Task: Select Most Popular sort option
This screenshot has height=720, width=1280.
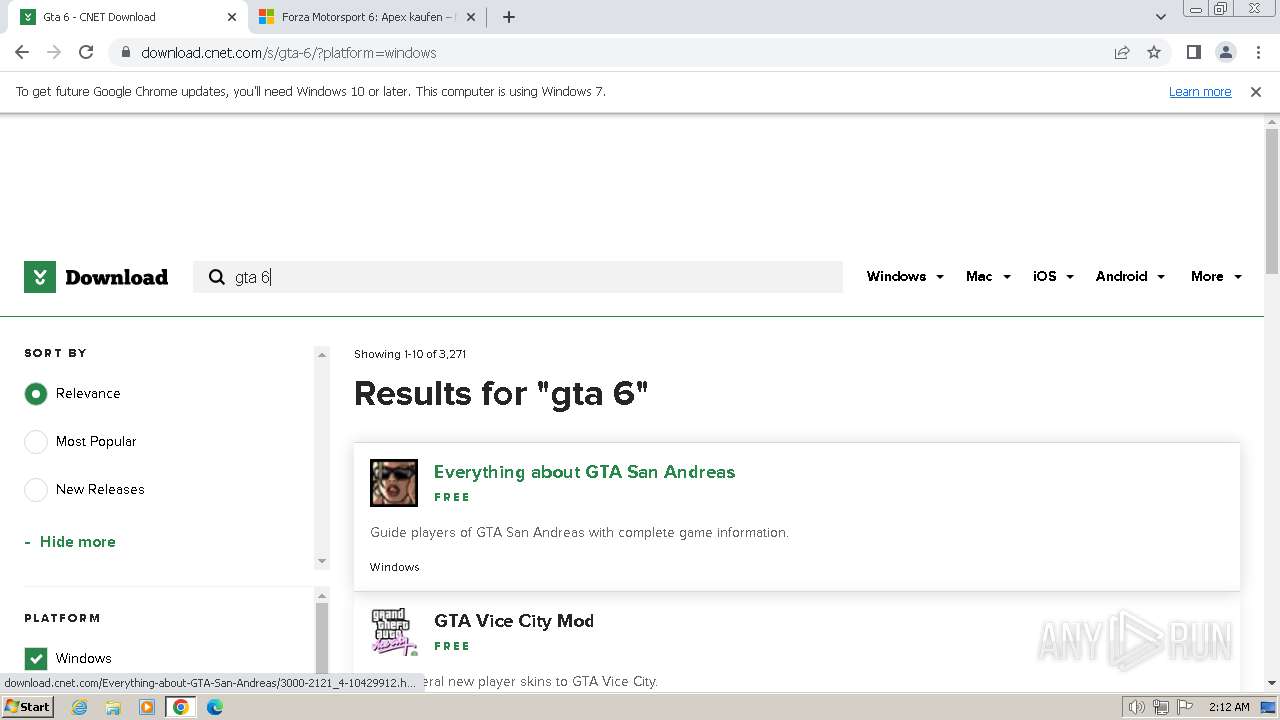Action: pos(36,442)
